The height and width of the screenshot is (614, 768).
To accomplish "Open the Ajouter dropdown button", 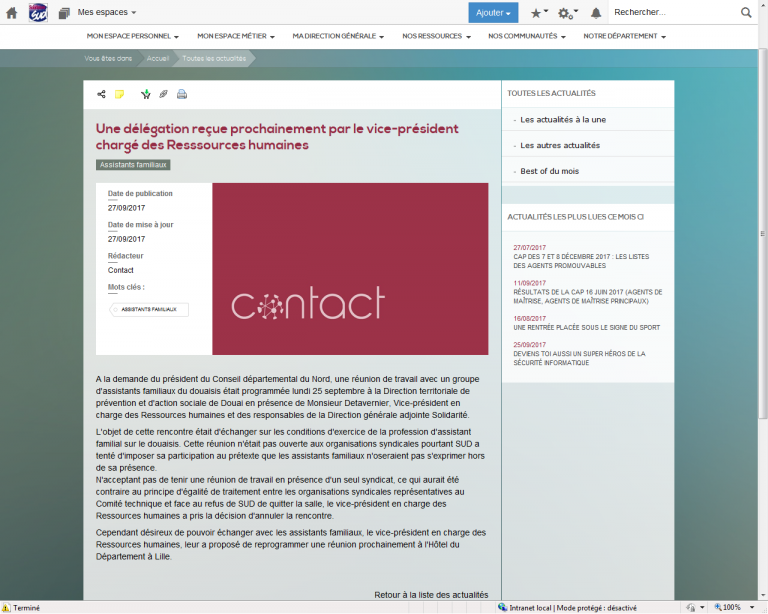I will [x=493, y=13].
